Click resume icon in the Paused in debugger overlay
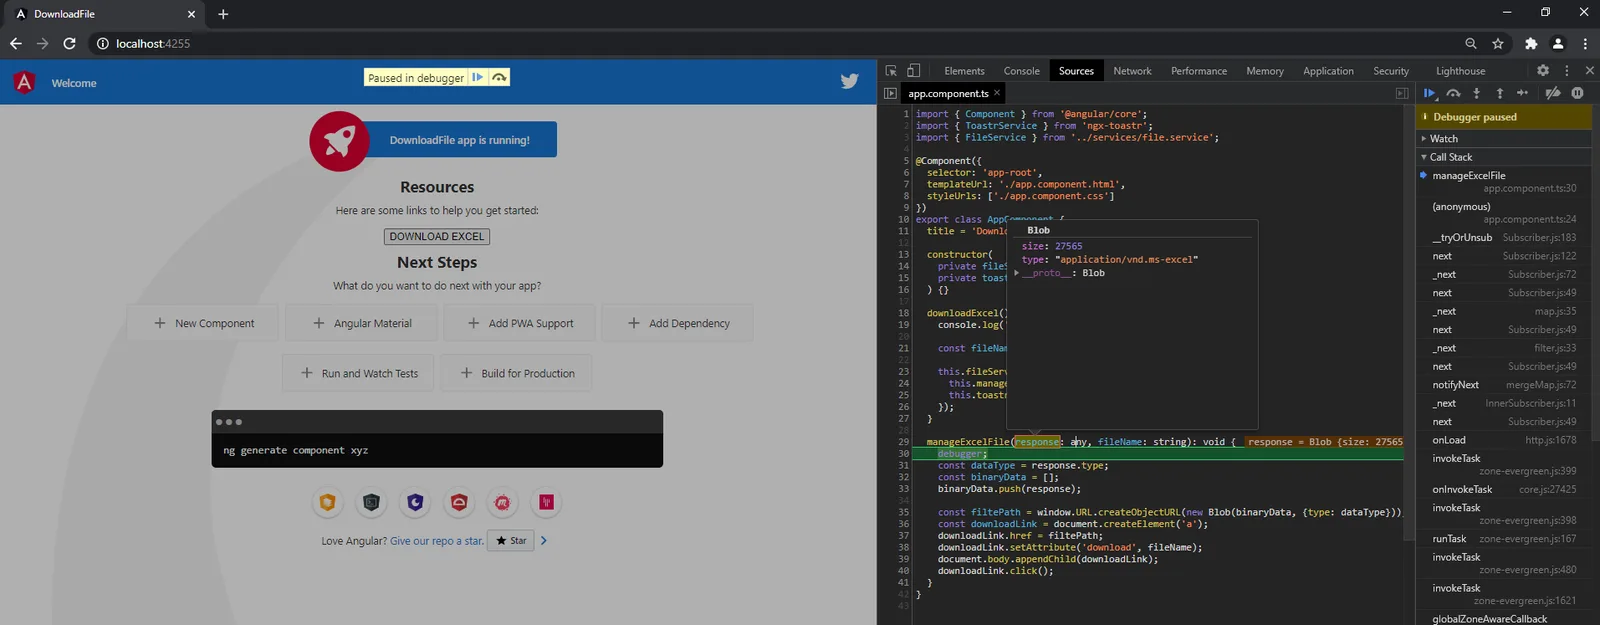 tap(478, 77)
